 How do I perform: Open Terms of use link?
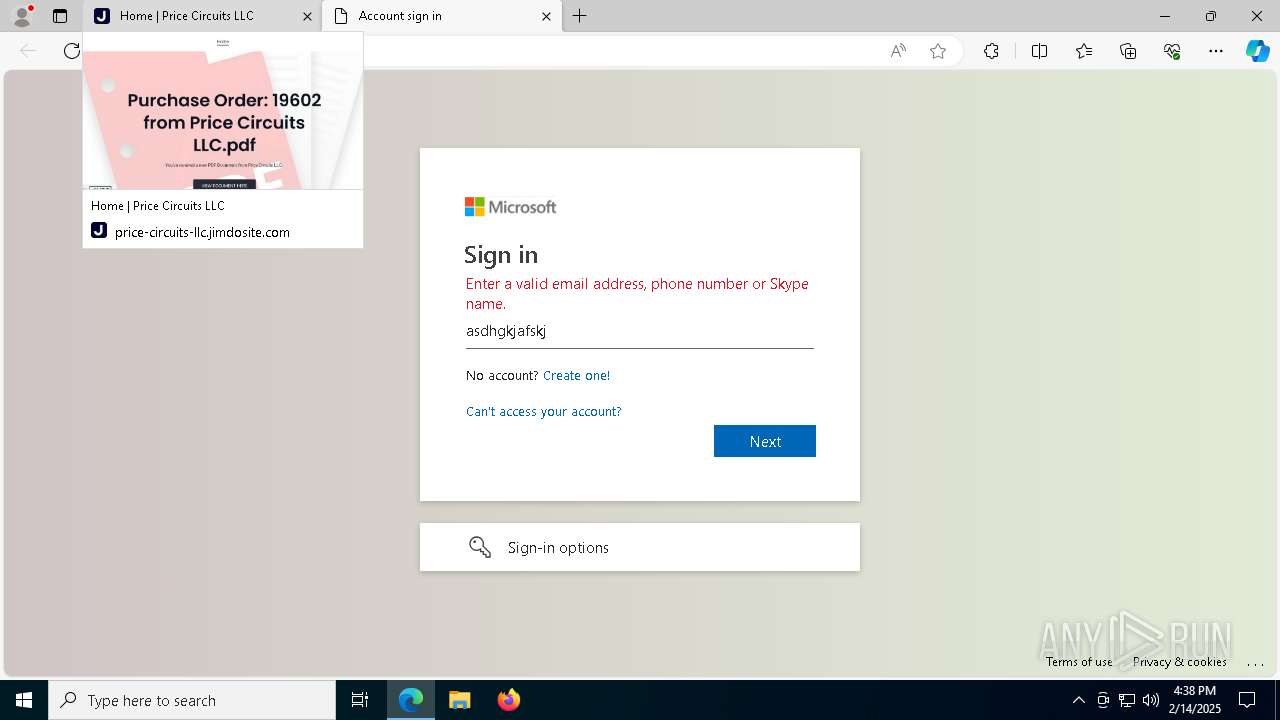coord(1079,662)
